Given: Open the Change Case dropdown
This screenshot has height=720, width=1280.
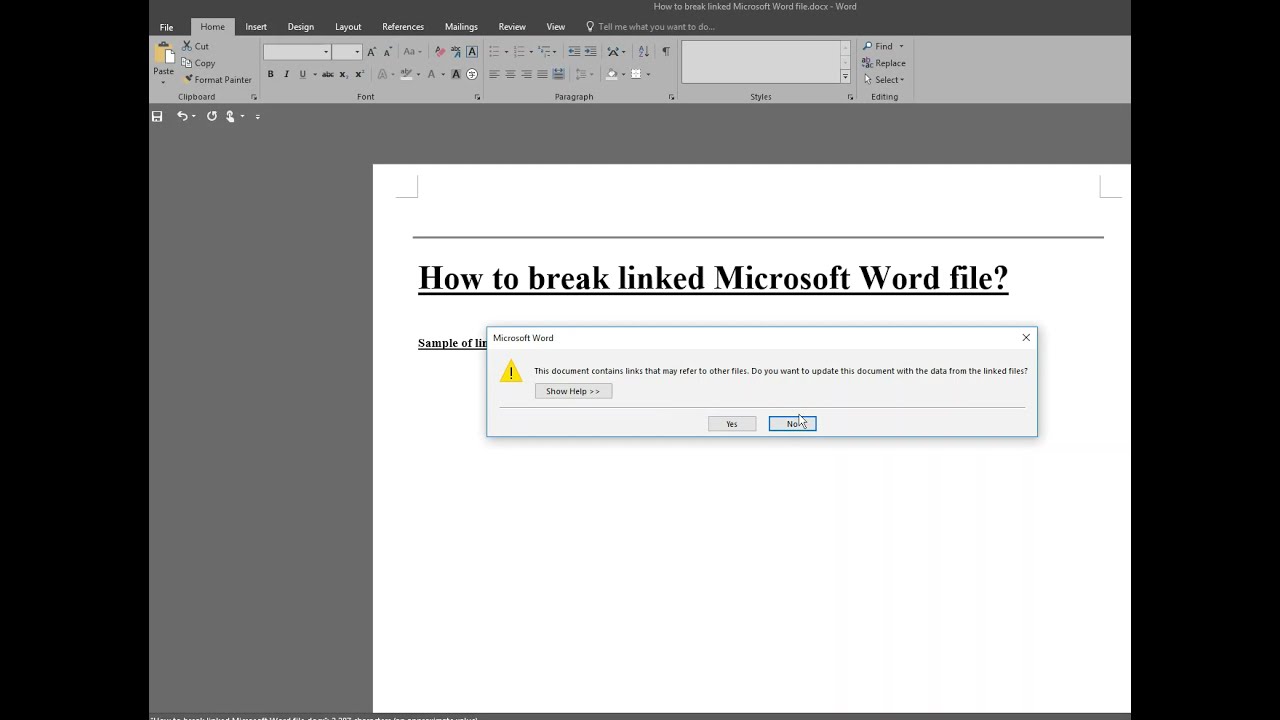Looking at the screenshot, I should tap(412, 51).
